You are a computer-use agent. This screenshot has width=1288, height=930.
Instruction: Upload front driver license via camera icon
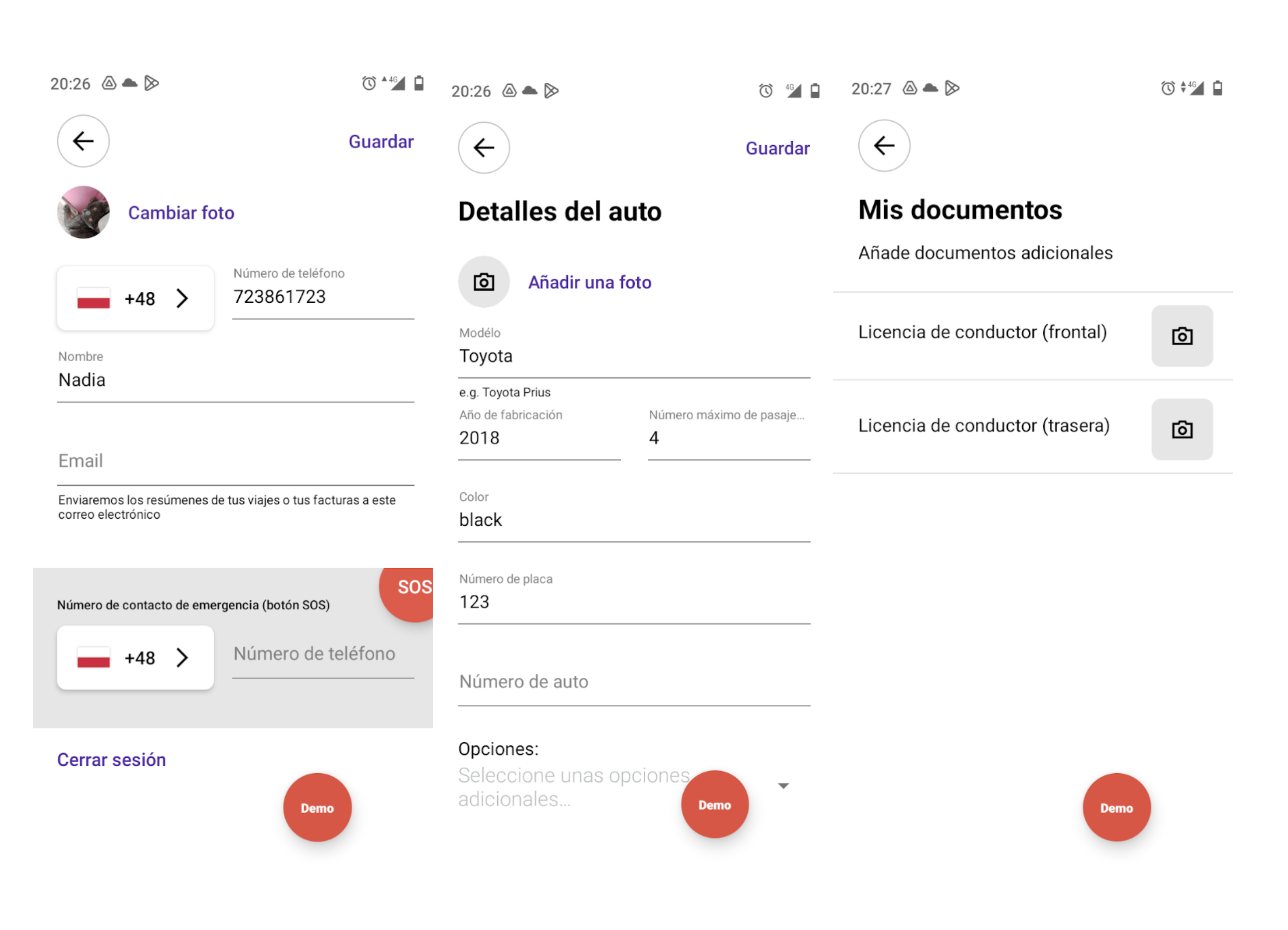1182,336
